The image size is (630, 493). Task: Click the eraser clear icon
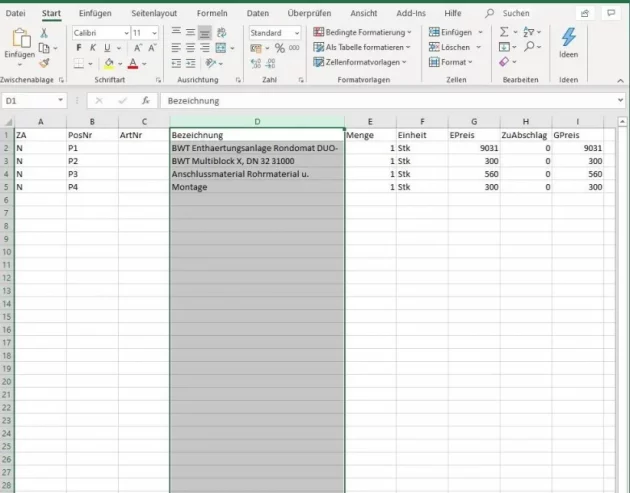pyautogui.click(x=504, y=62)
